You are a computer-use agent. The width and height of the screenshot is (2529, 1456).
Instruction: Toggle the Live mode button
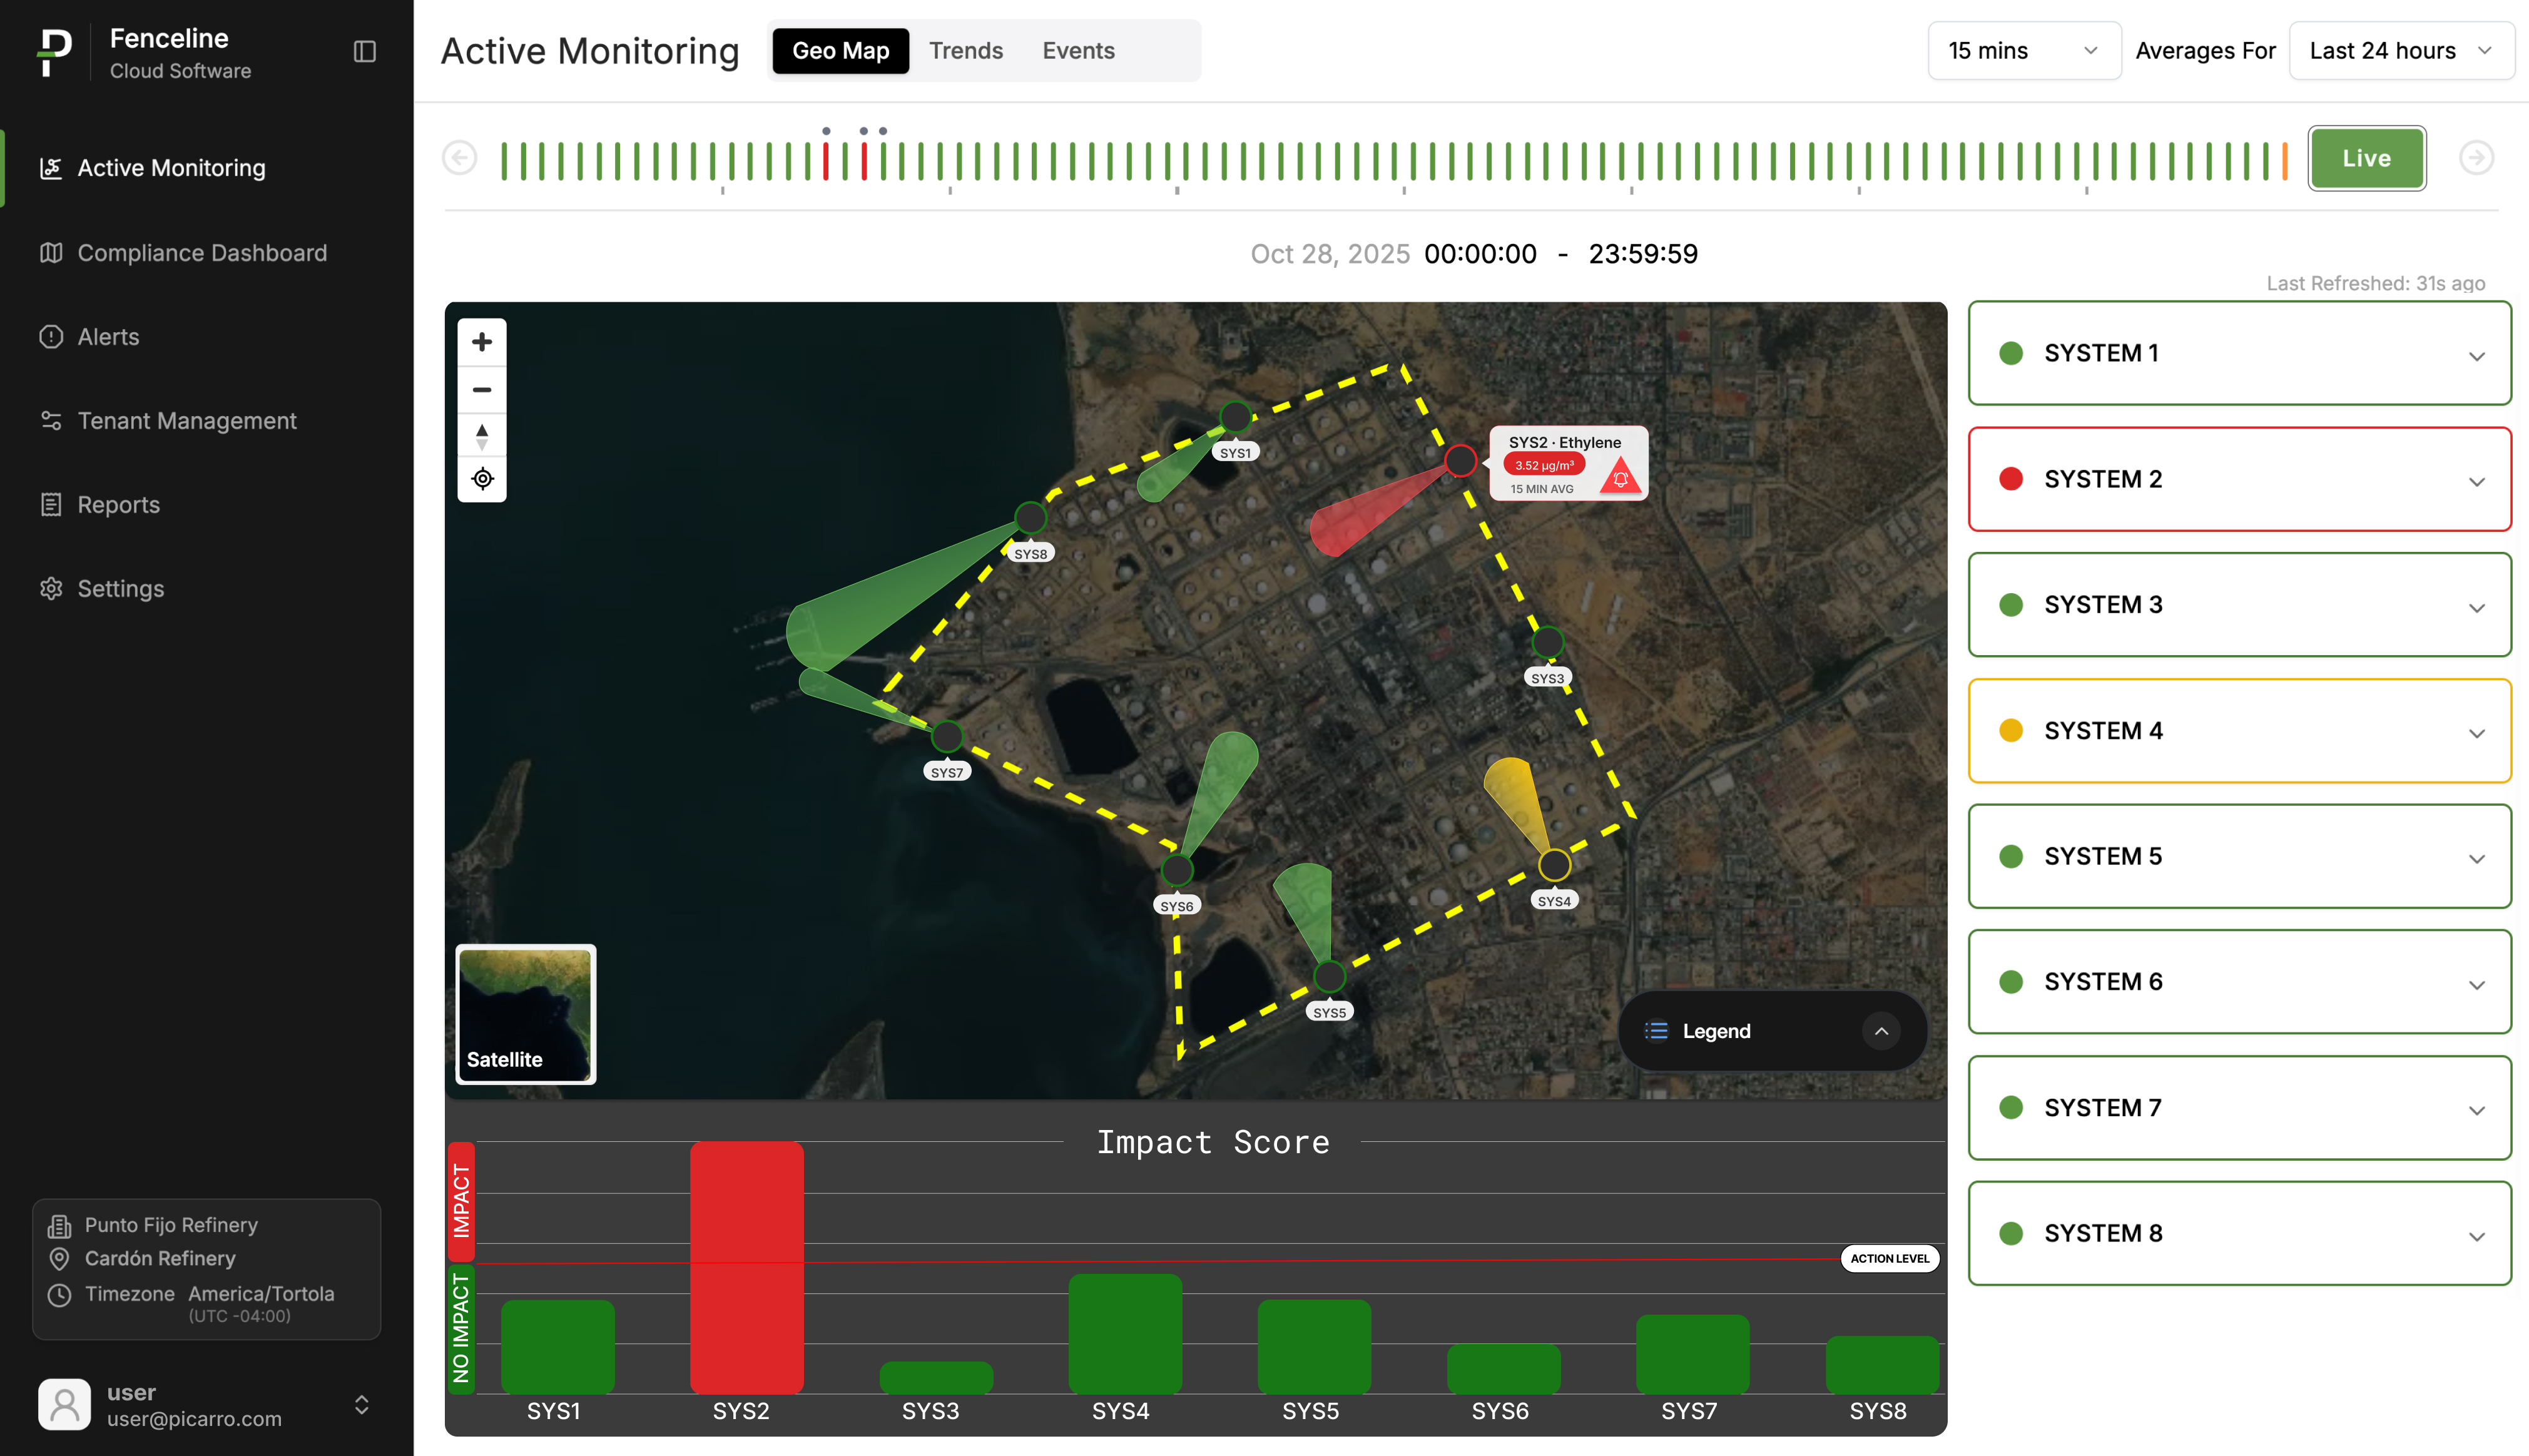tap(2366, 158)
